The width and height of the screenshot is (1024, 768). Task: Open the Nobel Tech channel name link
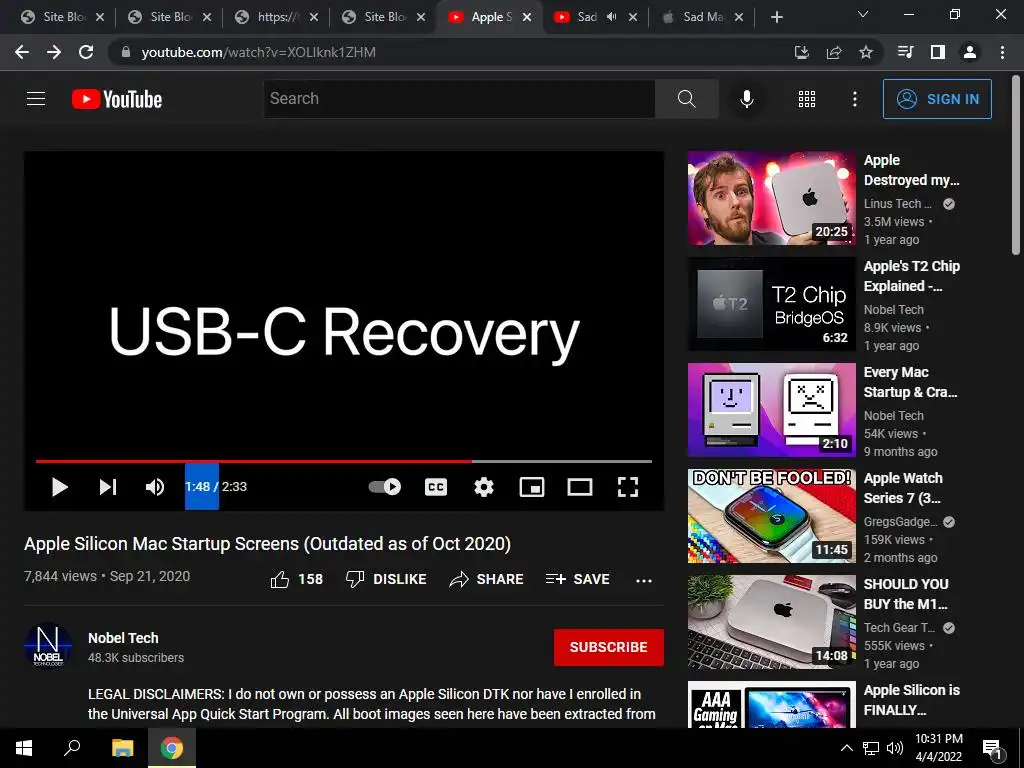tap(123, 638)
